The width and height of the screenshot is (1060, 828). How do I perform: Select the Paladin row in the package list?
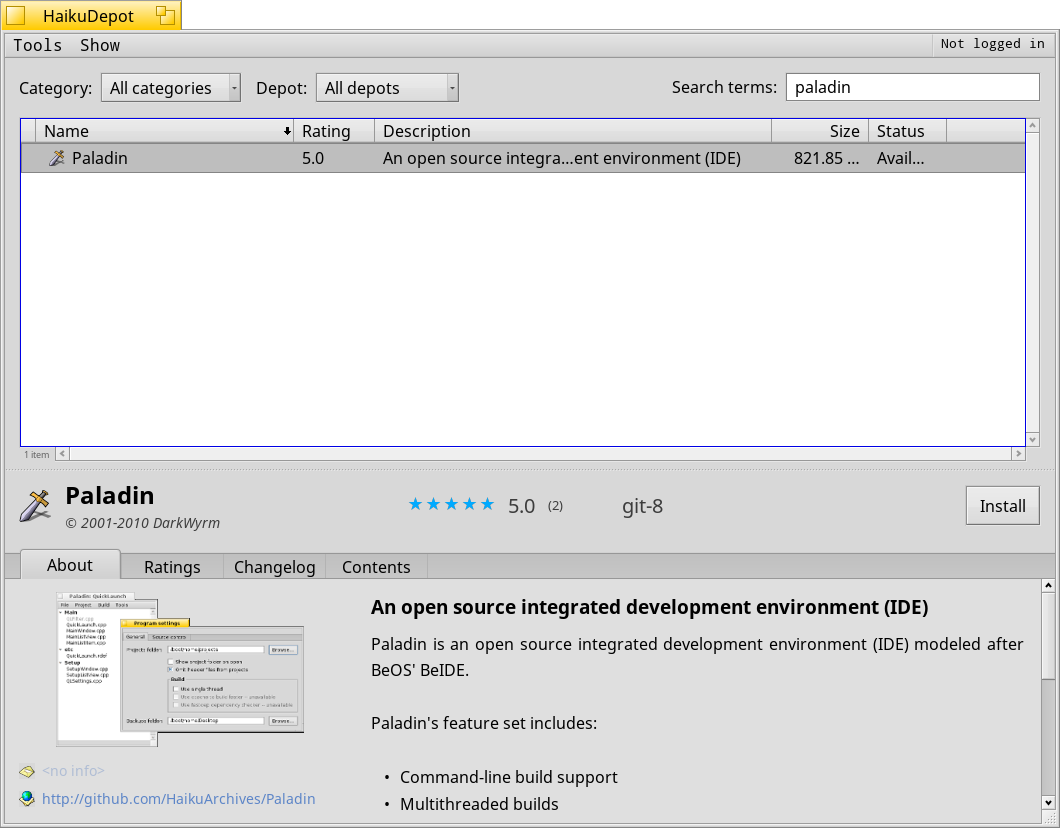click(x=523, y=158)
